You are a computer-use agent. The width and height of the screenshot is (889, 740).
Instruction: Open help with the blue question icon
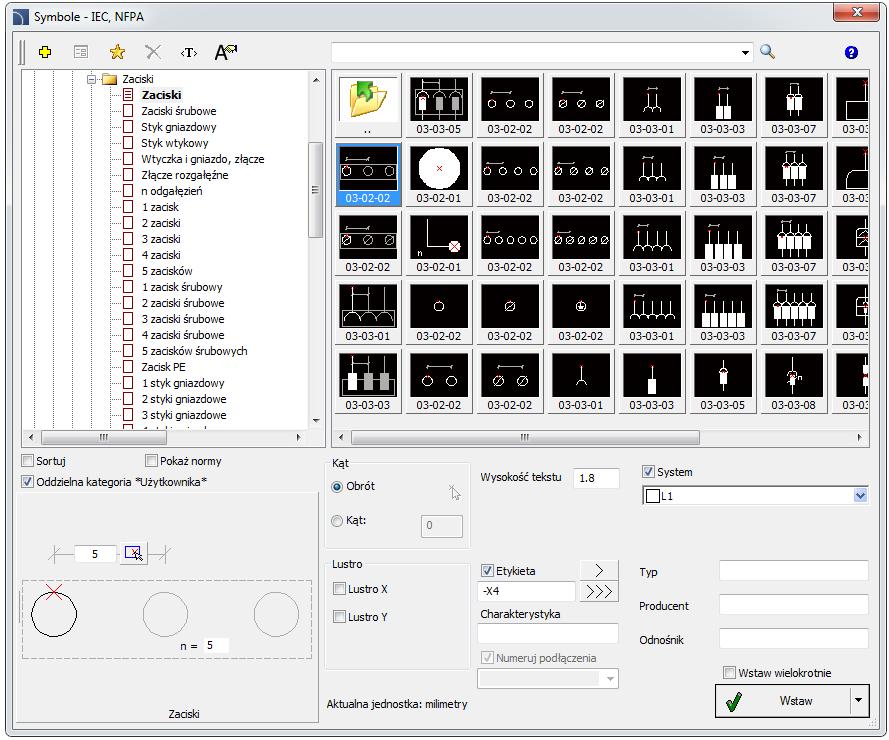point(851,52)
